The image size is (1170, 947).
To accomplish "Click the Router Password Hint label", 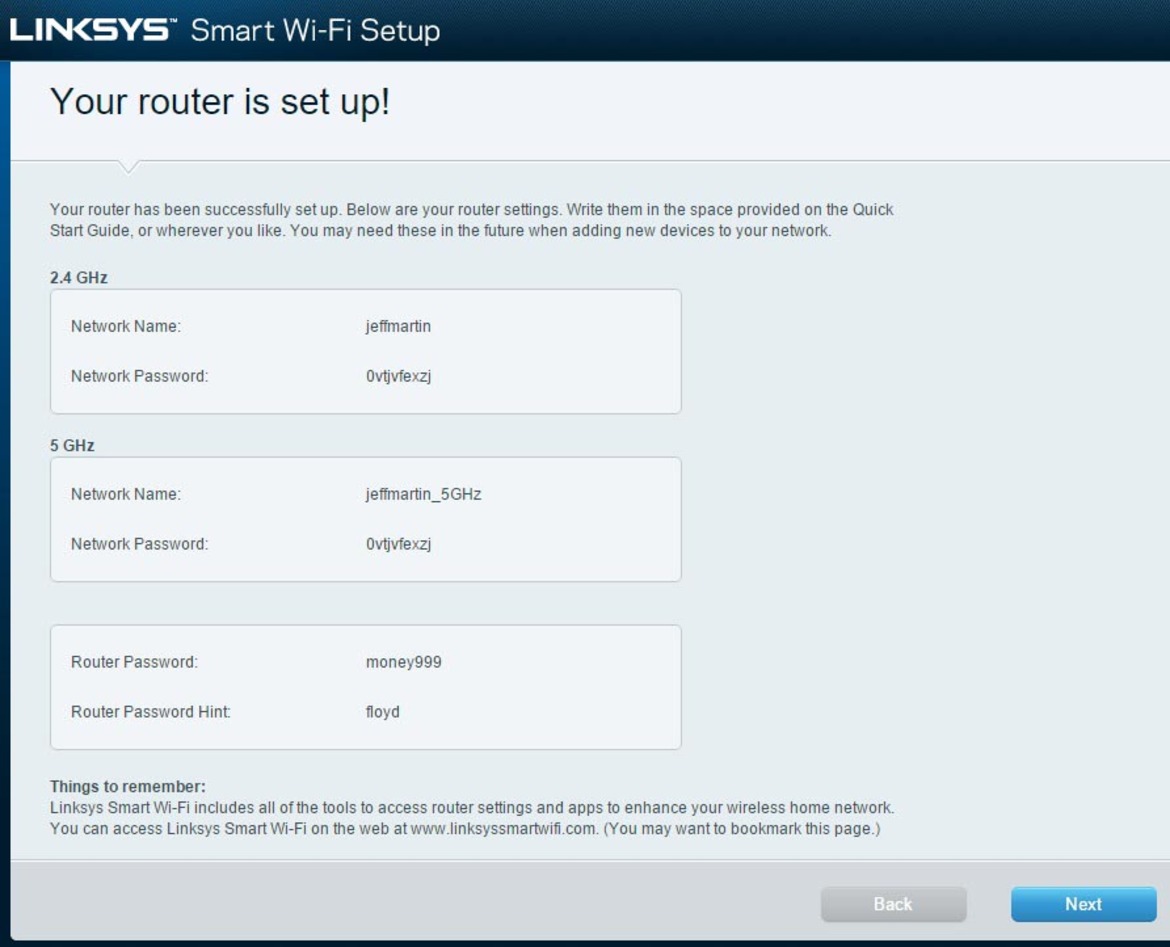I will coord(151,712).
